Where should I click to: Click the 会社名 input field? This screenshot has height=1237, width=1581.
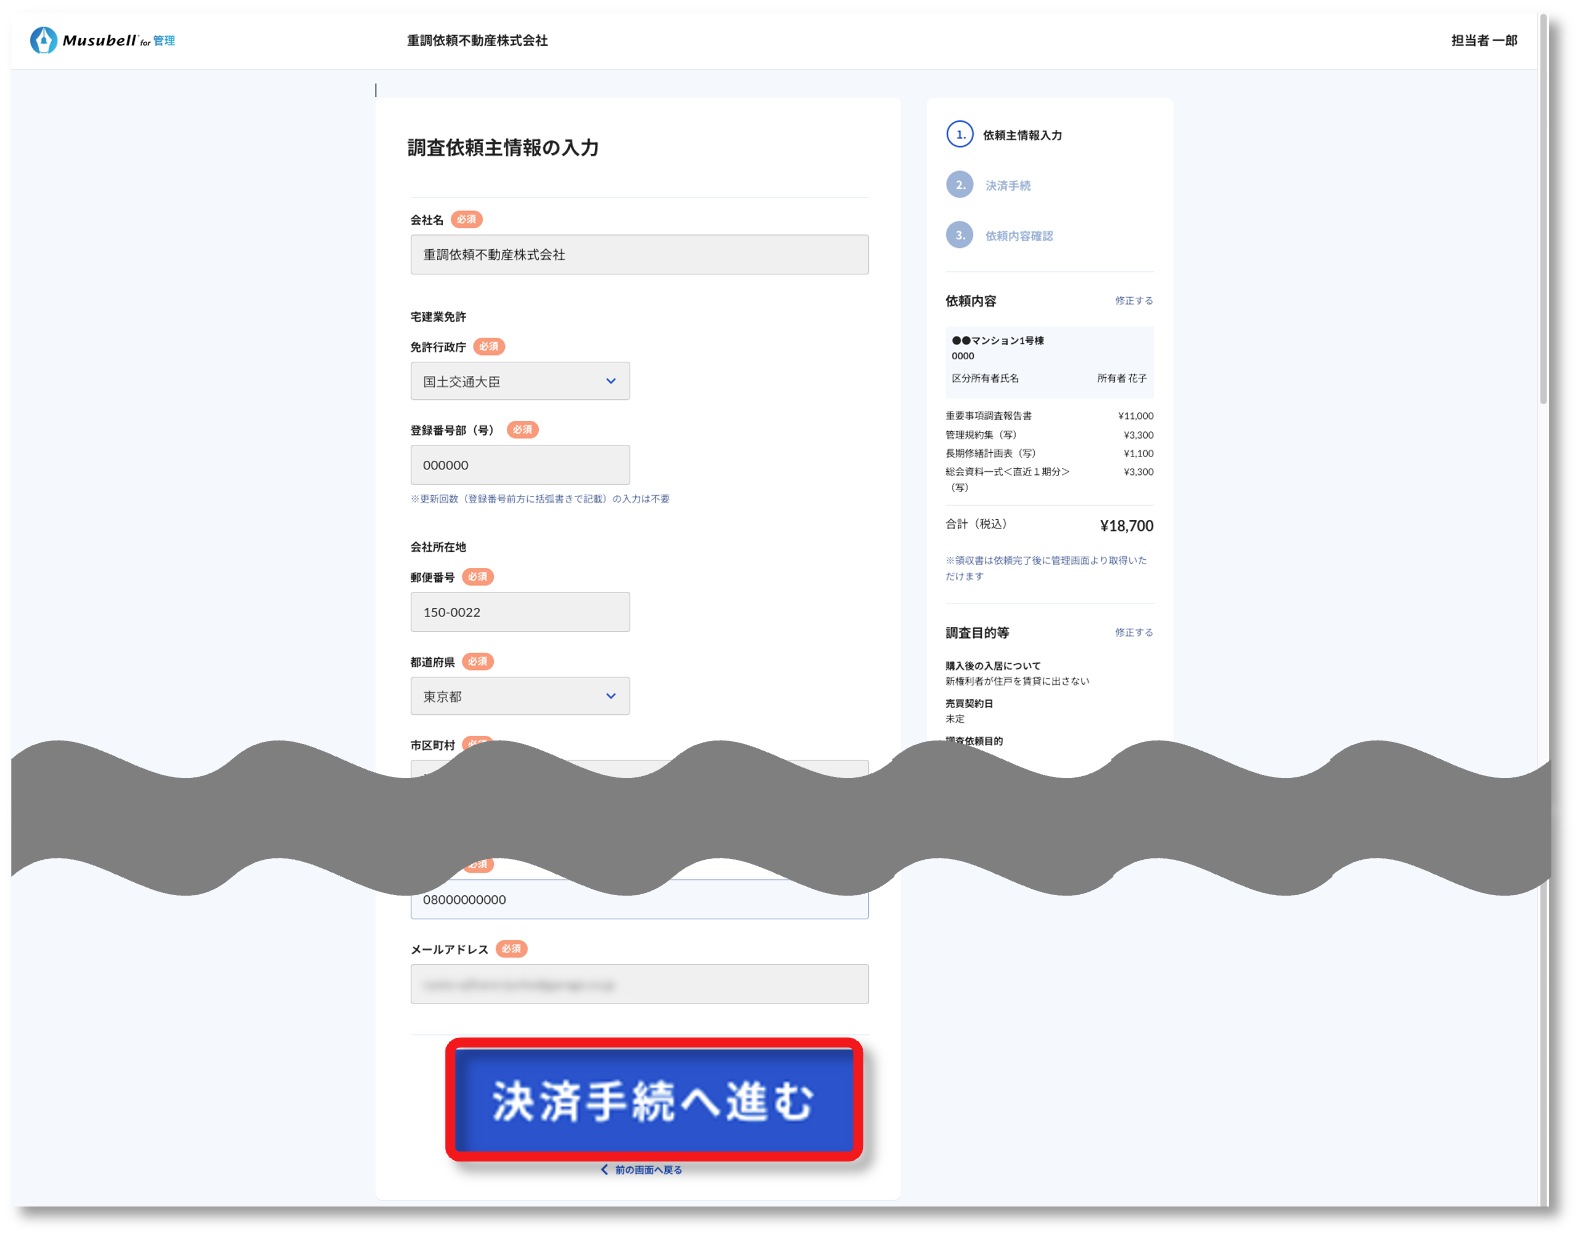639,255
